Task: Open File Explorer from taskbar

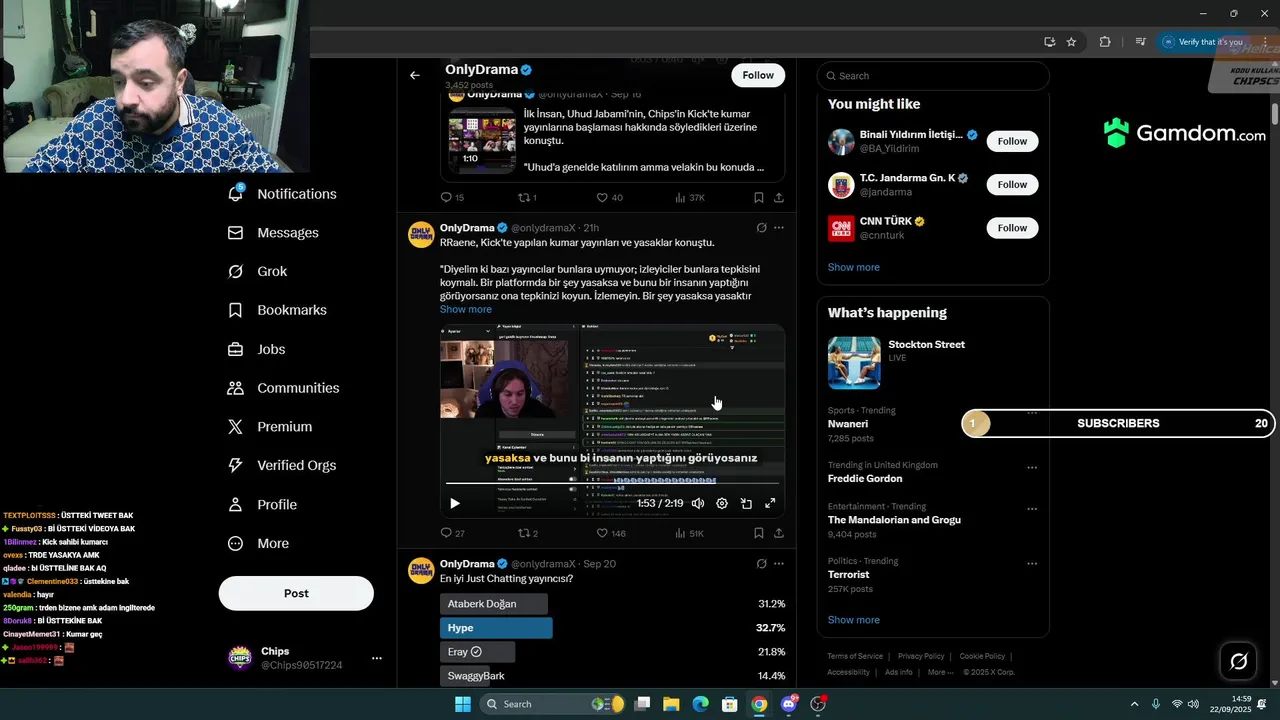Action: click(671, 704)
